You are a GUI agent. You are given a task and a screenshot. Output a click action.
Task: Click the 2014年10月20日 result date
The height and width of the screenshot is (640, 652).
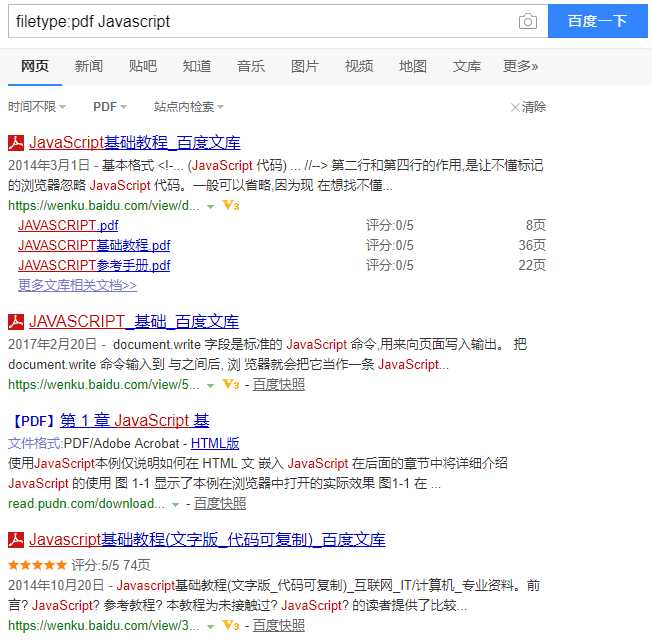coord(56,586)
